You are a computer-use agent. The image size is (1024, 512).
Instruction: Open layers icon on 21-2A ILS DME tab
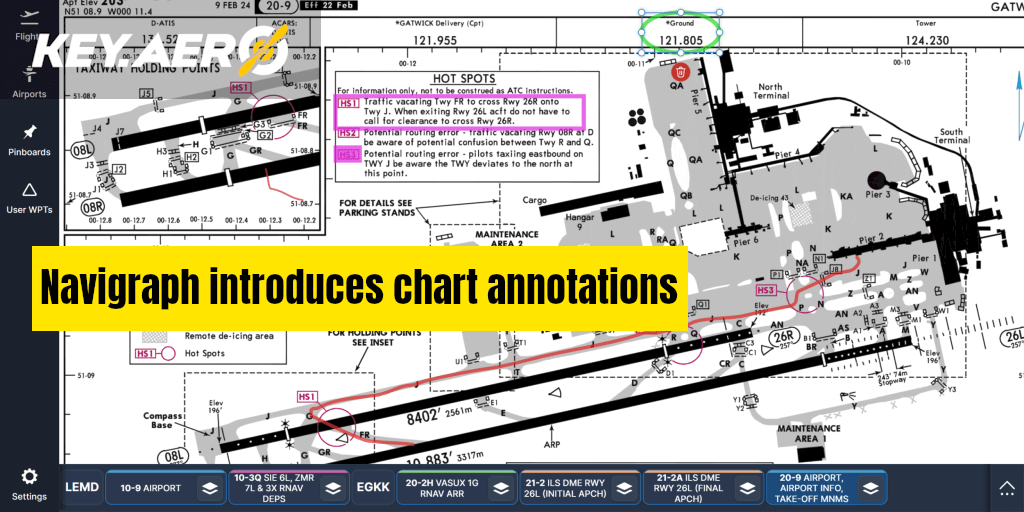tap(748, 488)
